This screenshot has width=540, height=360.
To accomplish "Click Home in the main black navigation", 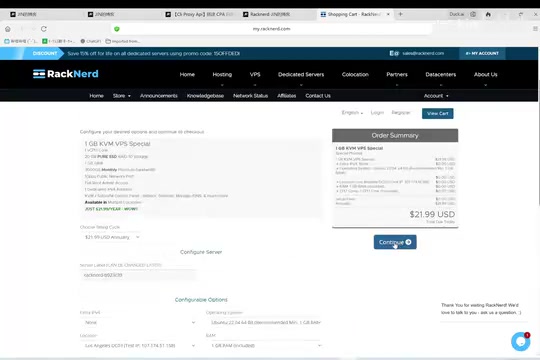I will (x=187, y=74).
